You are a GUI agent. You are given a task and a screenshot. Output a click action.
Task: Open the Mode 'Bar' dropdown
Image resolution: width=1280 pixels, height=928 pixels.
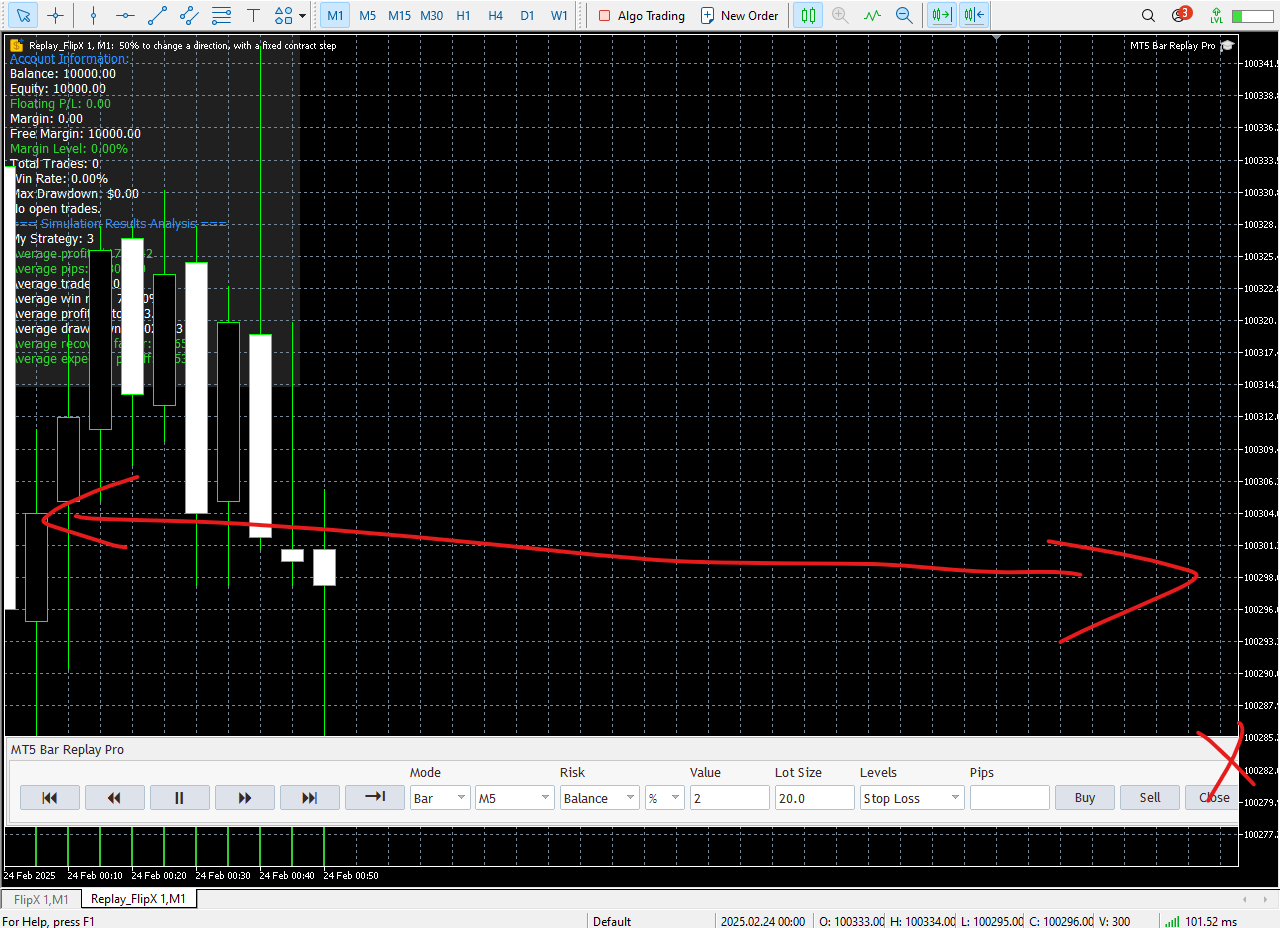pos(440,797)
